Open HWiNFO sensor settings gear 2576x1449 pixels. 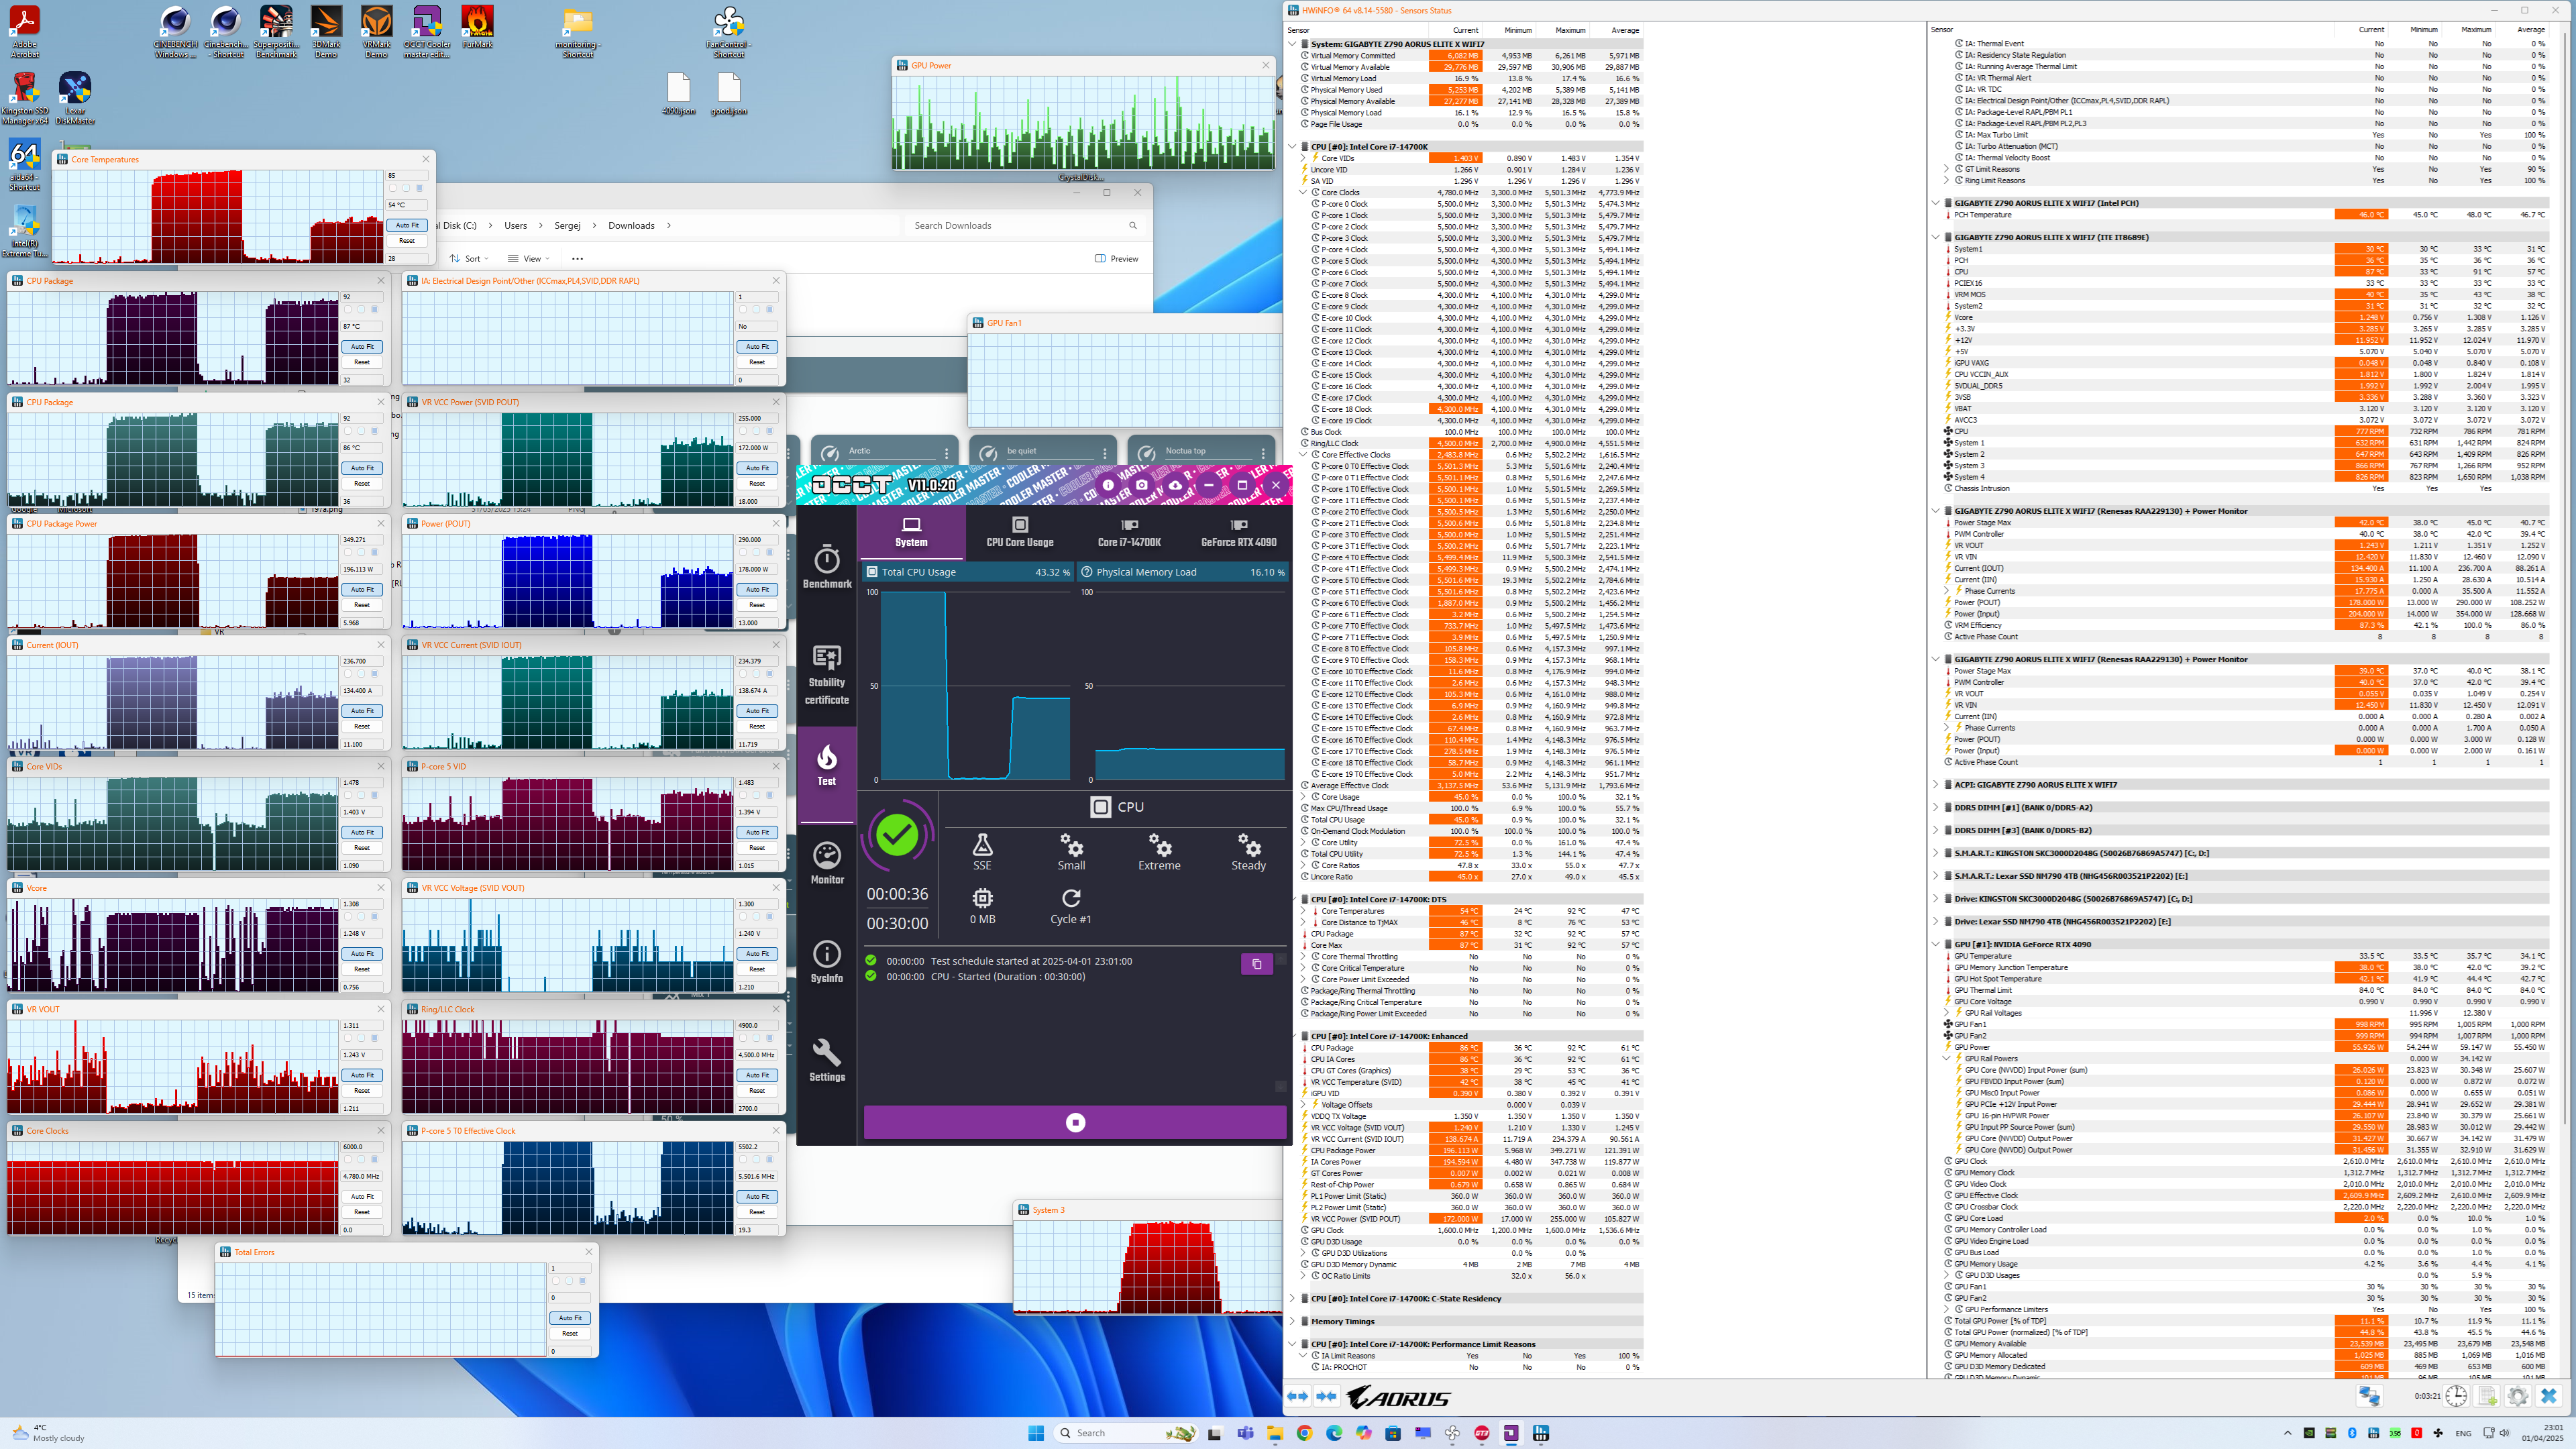pos(2518,1396)
